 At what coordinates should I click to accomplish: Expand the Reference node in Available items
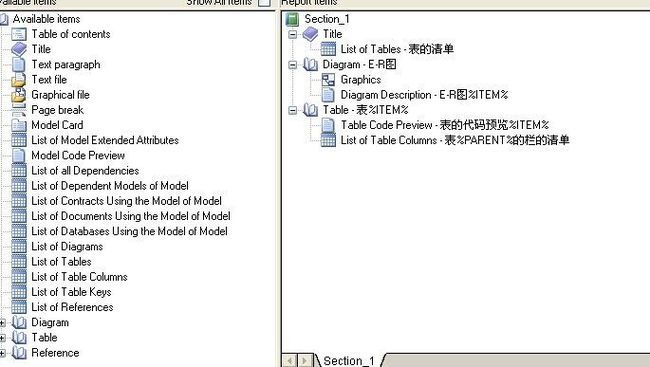point(2,353)
